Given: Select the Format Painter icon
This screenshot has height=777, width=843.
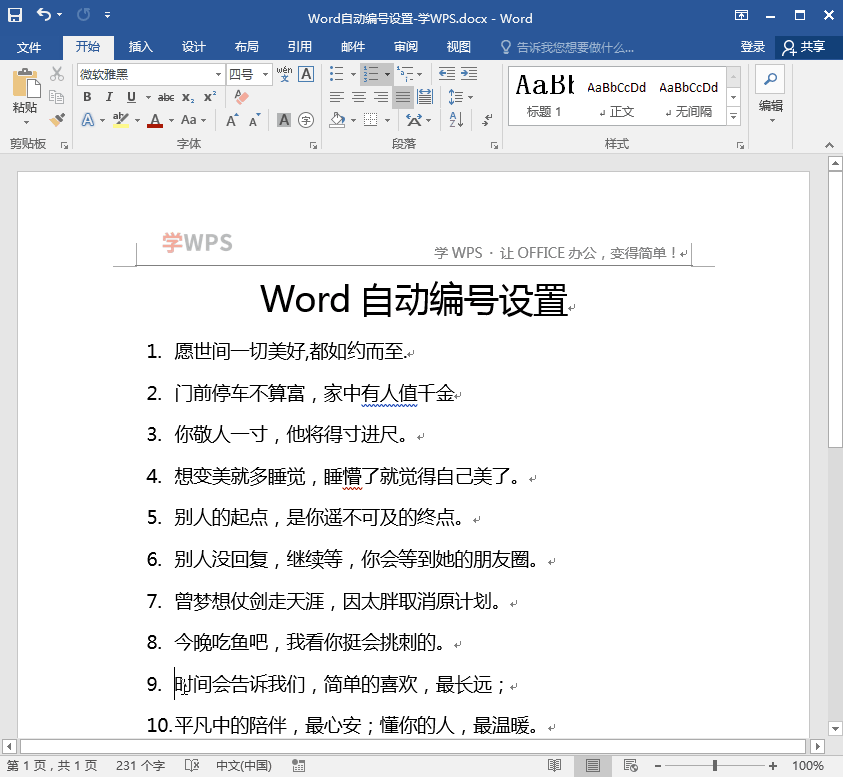Looking at the screenshot, I should click(x=57, y=119).
